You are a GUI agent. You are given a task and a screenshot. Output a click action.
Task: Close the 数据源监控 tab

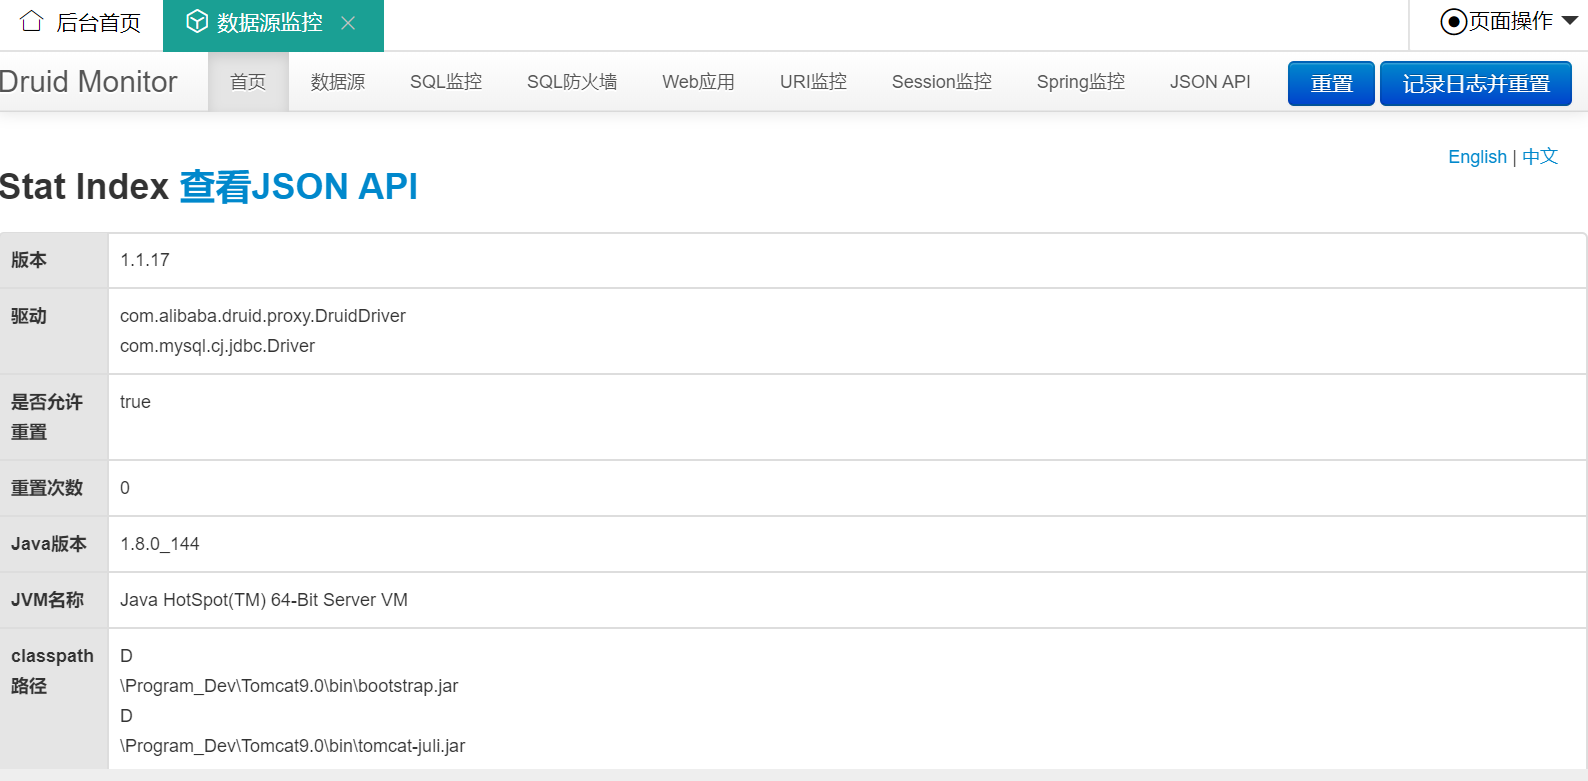pos(348,23)
